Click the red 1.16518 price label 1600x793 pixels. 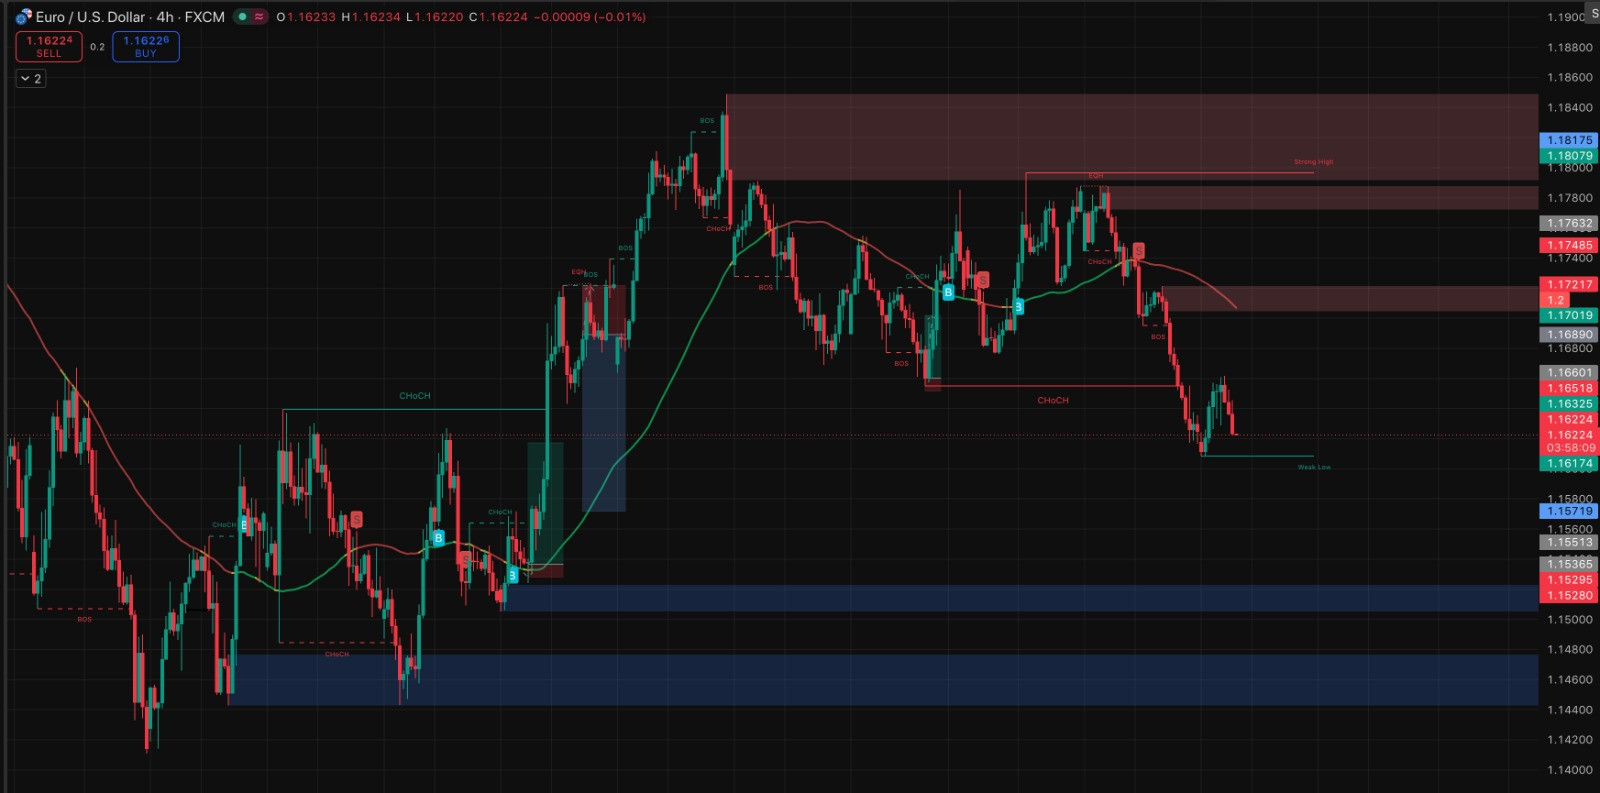click(x=1569, y=388)
